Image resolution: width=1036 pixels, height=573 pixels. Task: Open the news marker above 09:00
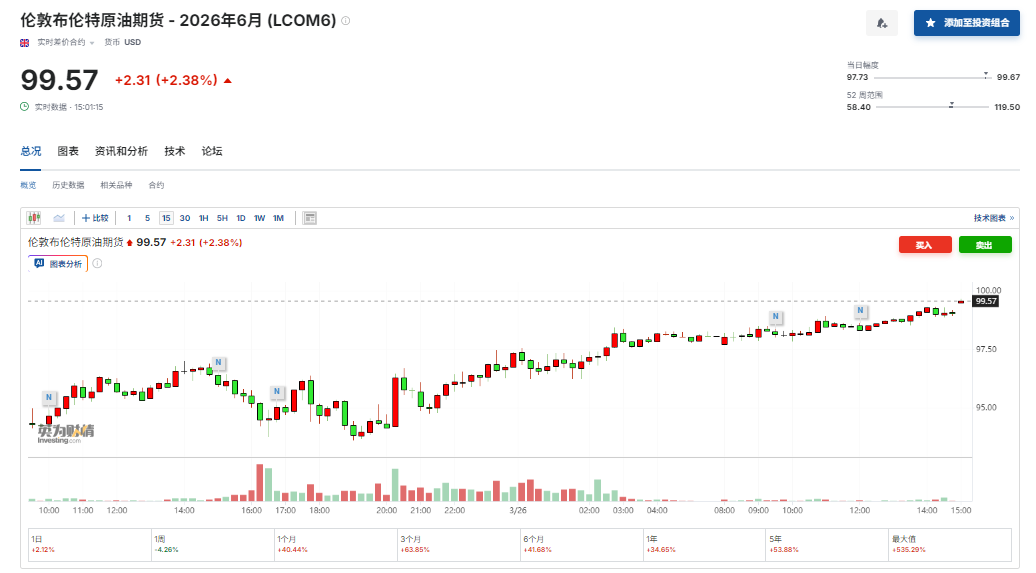point(775,317)
